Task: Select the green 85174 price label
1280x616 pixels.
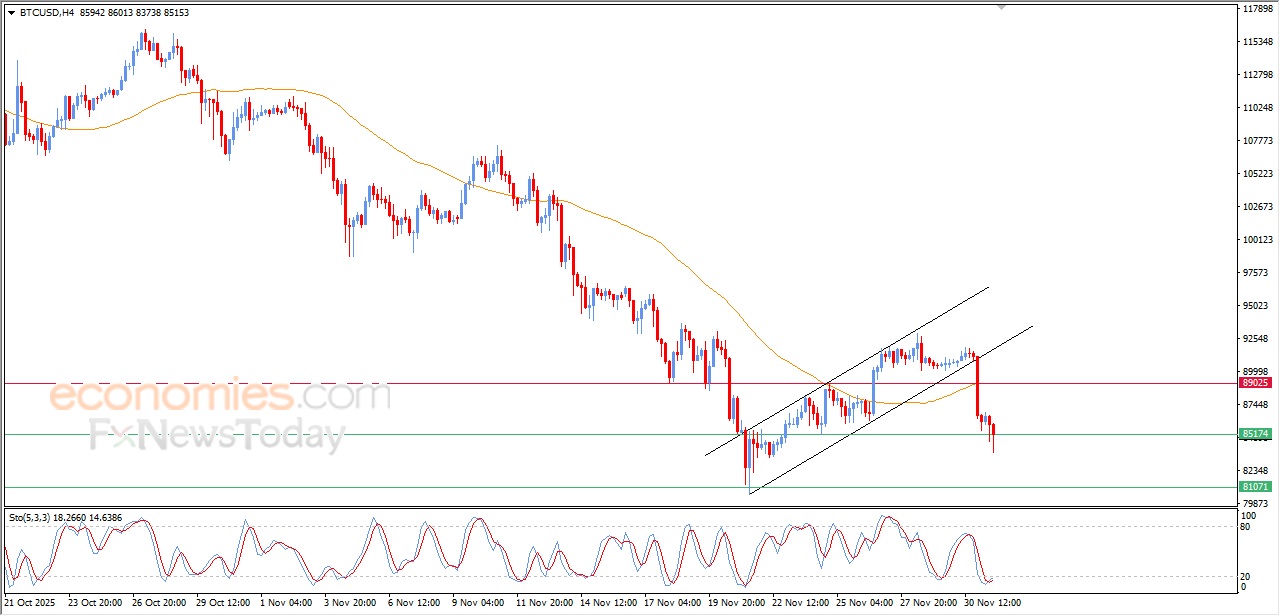Action: 1255,434
